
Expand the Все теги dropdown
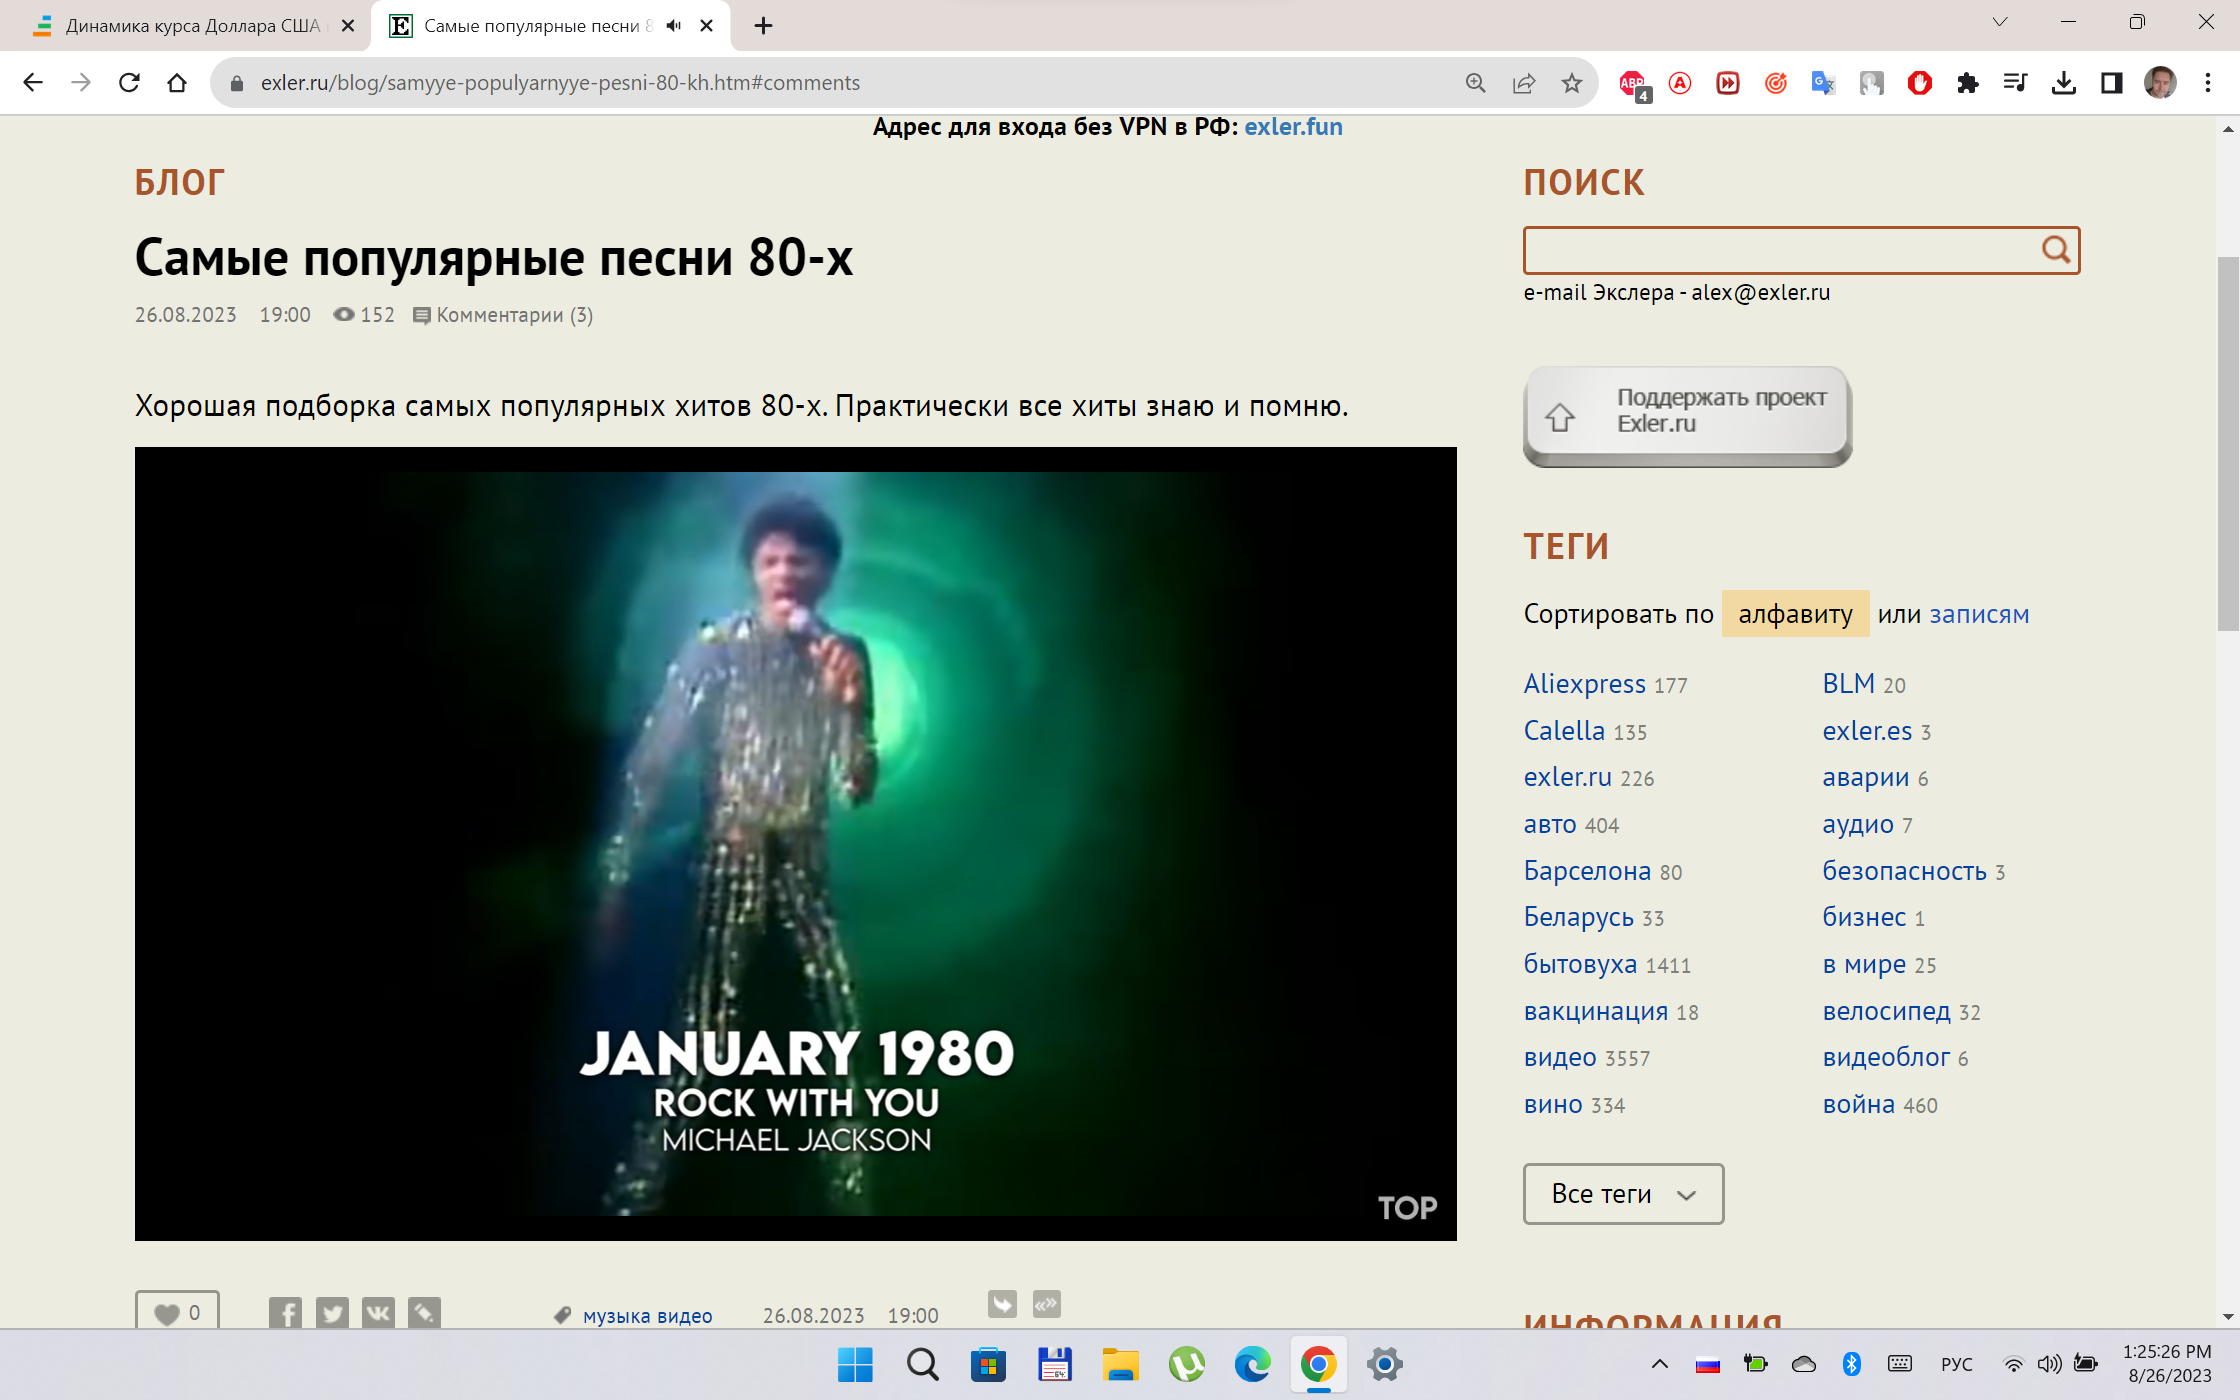1623,1194
